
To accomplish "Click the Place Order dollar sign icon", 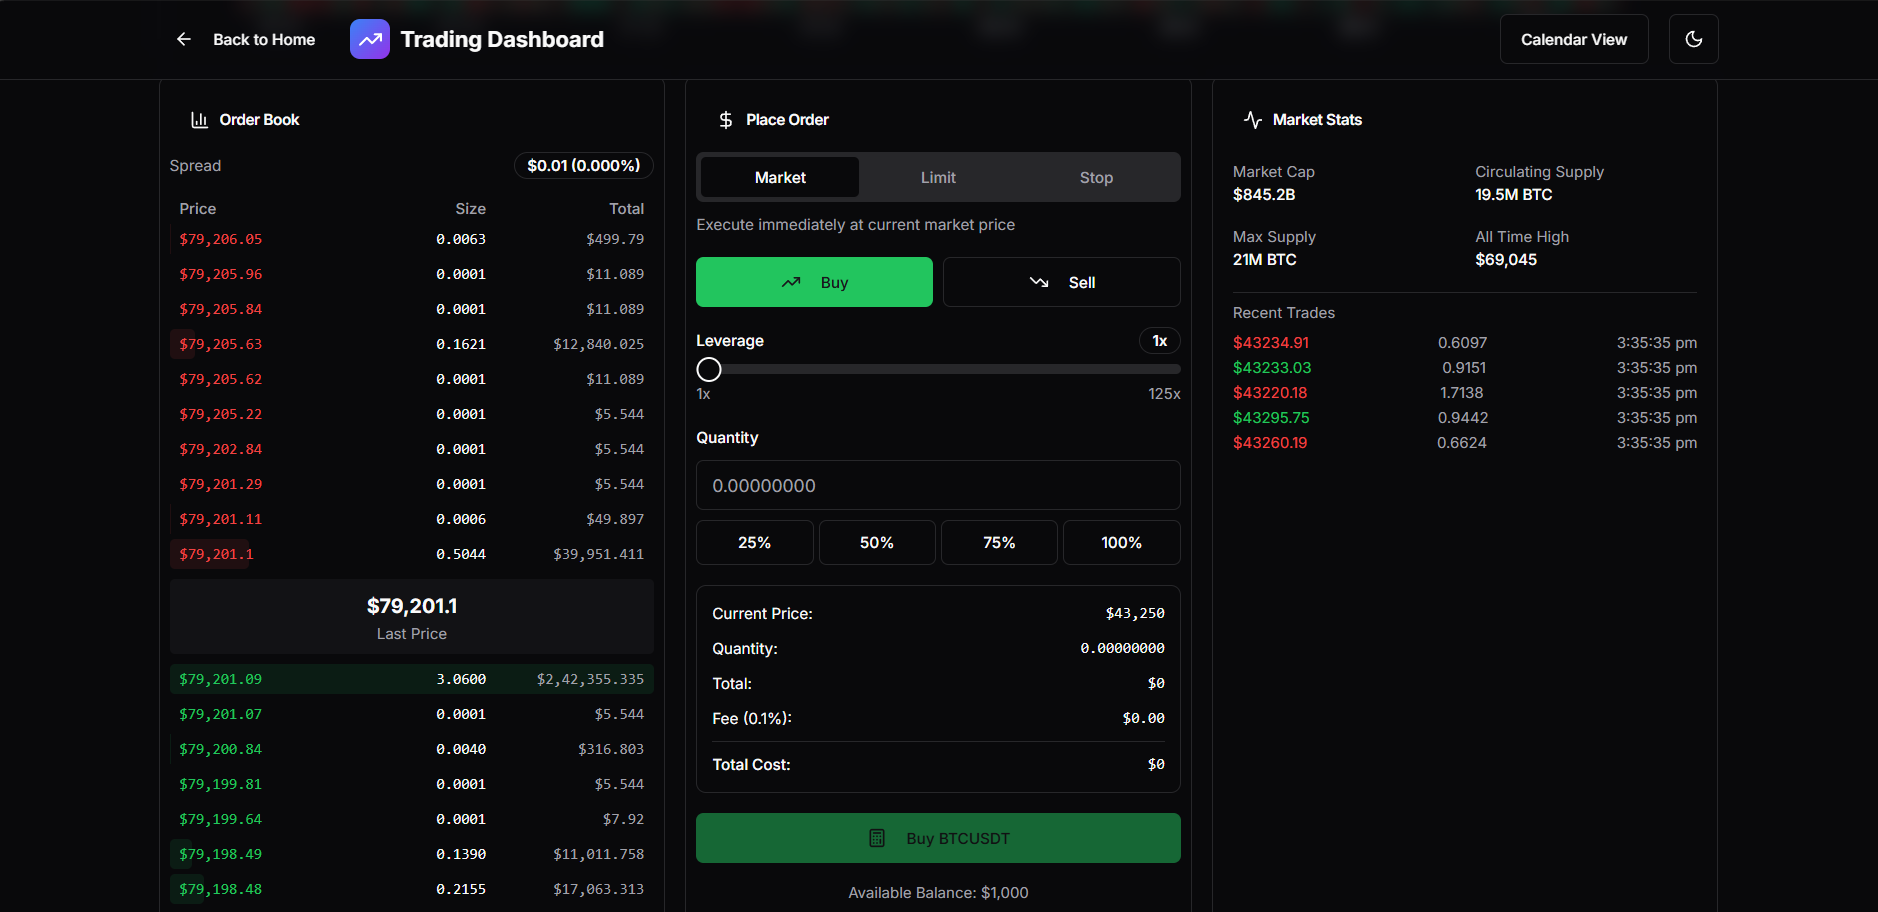I will (x=726, y=120).
